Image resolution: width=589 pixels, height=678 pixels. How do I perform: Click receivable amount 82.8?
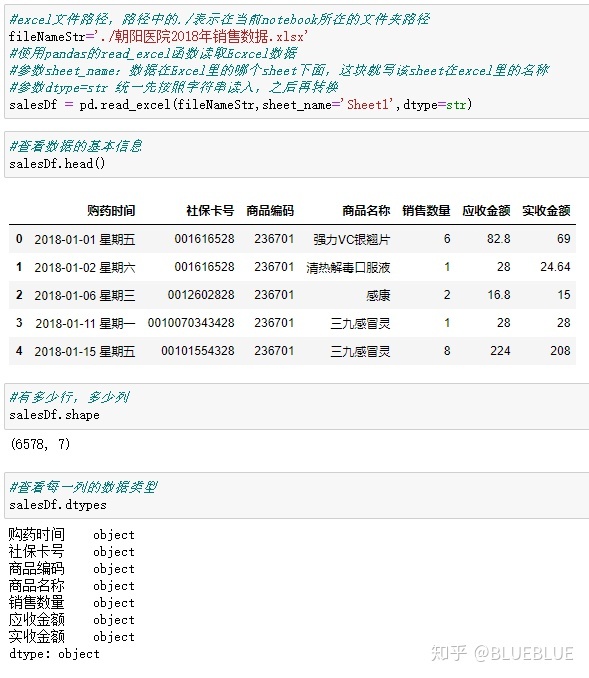(499, 239)
